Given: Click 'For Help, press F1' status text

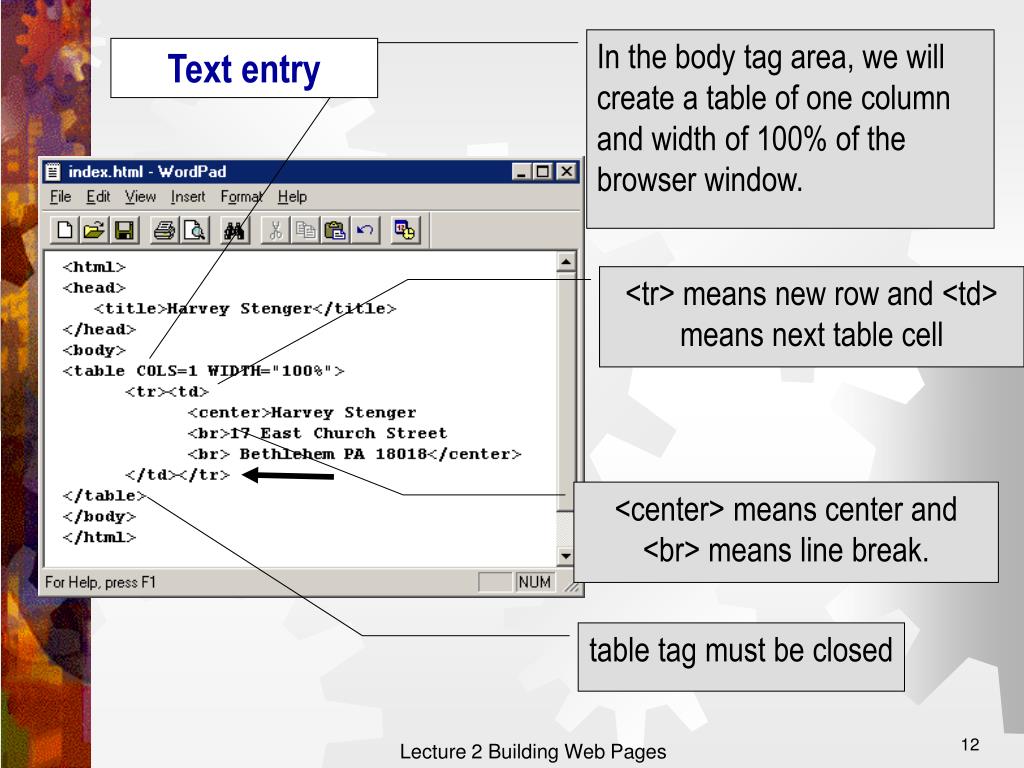Looking at the screenshot, I should [101, 583].
